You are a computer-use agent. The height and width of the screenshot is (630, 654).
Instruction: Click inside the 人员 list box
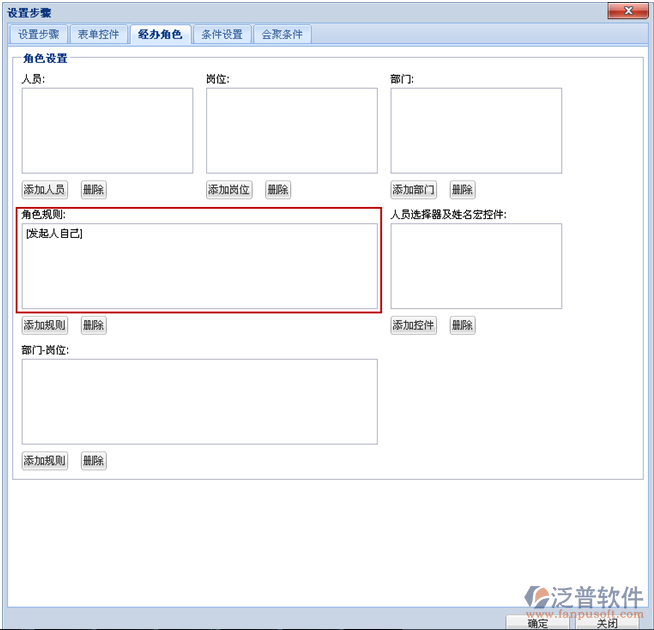[x=107, y=130]
